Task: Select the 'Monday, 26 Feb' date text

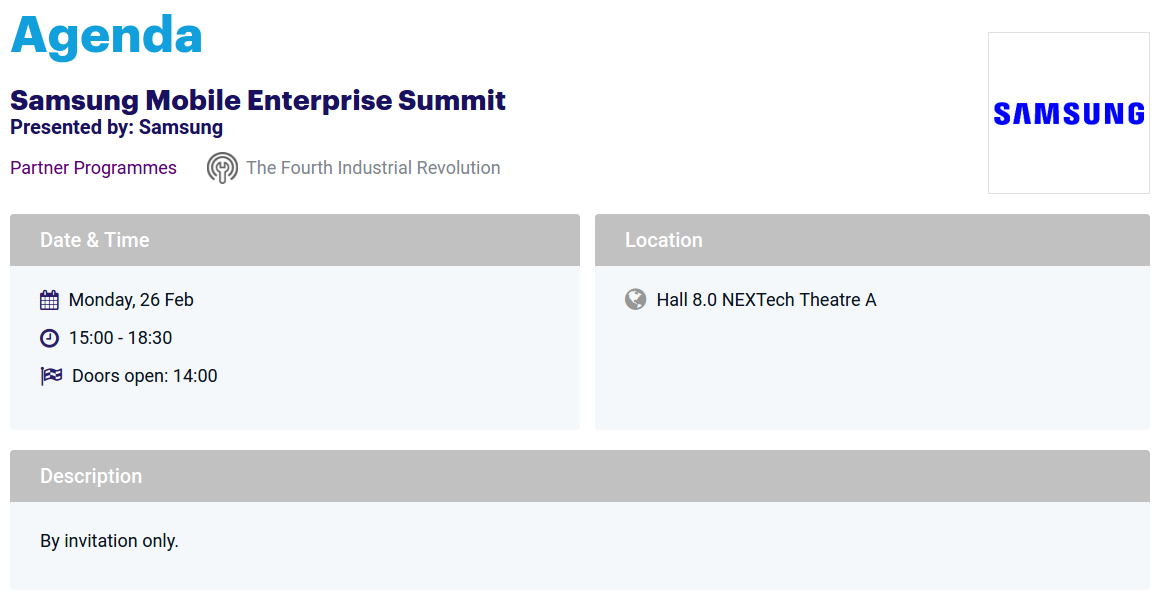Action: (131, 300)
